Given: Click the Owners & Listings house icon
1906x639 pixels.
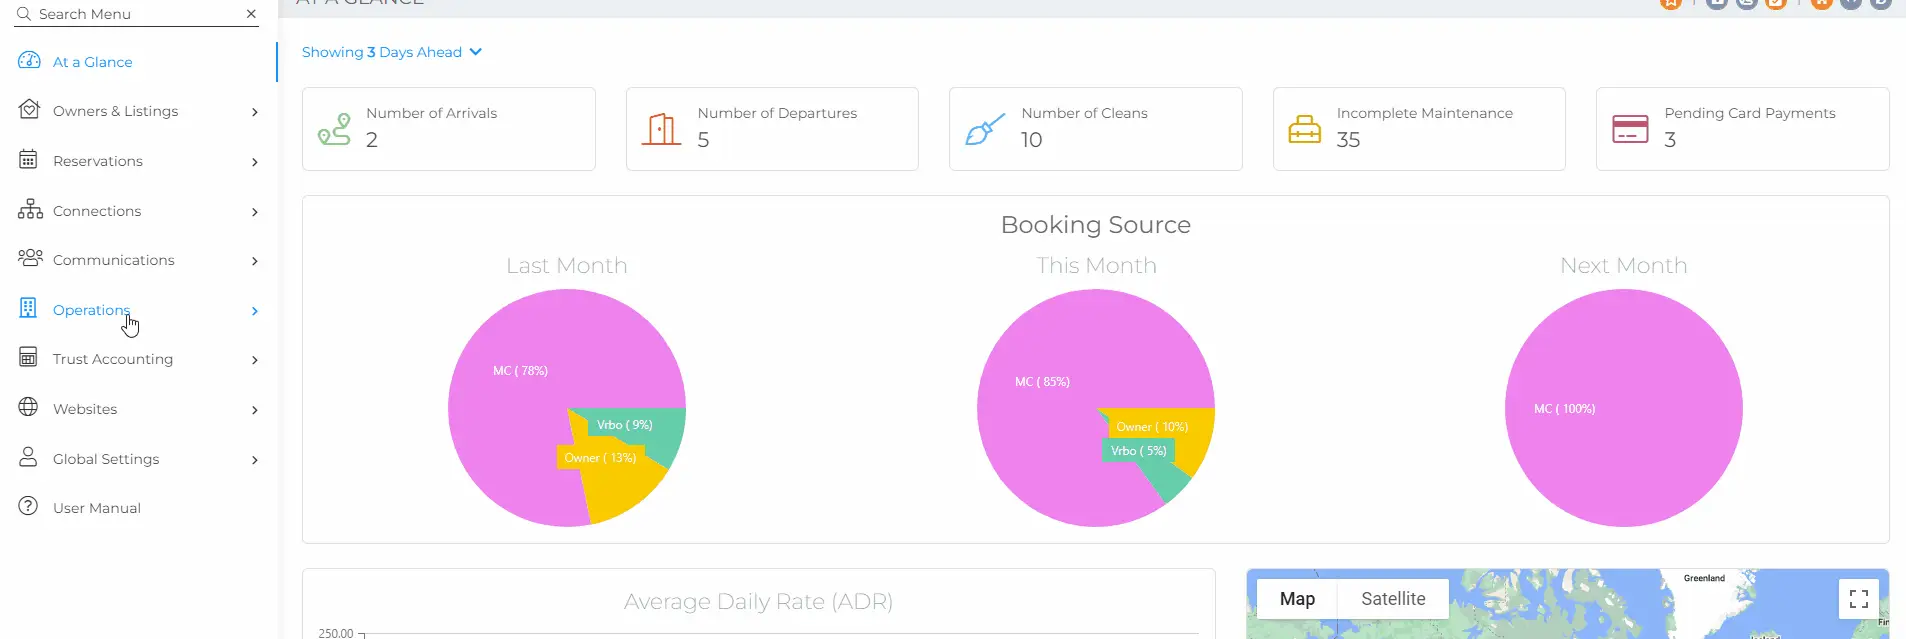Looking at the screenshot, I should pyautogui.click(x=30, y=110).
